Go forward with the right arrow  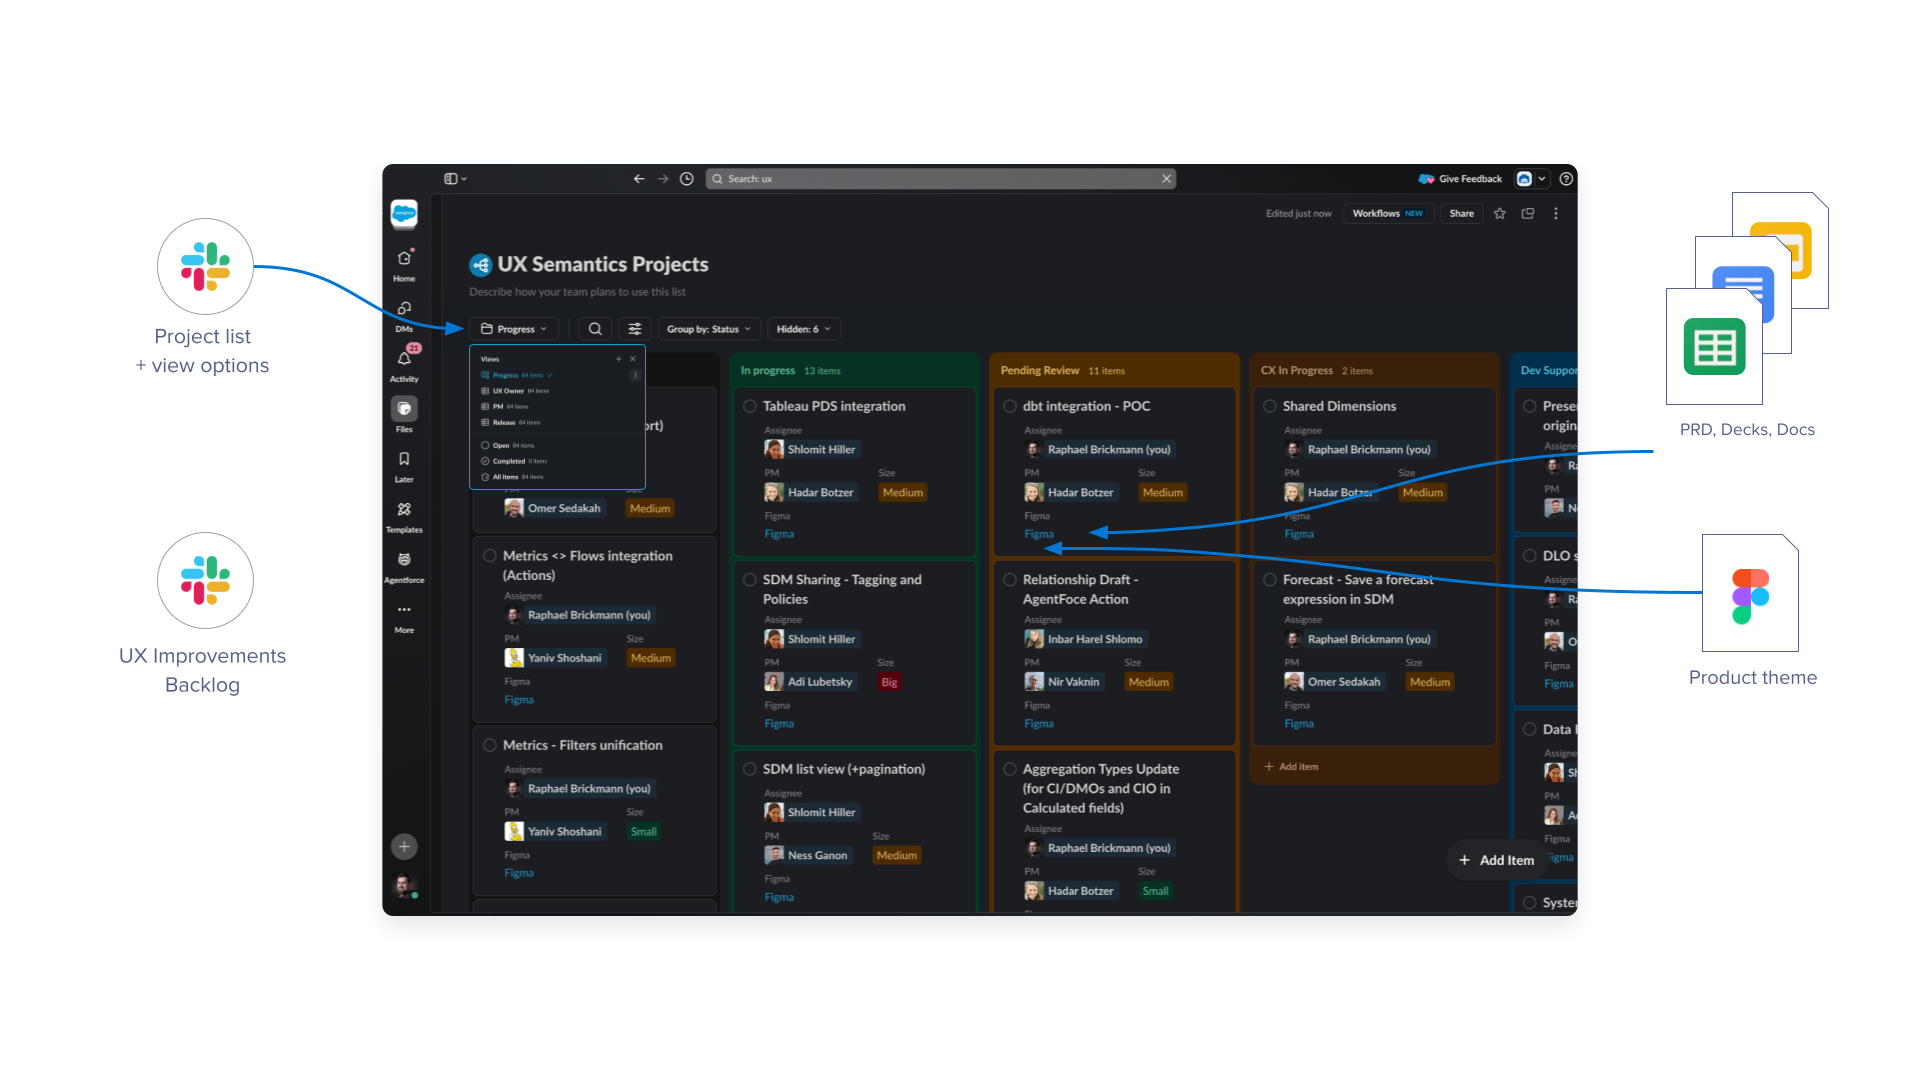[x=663, y=179]
